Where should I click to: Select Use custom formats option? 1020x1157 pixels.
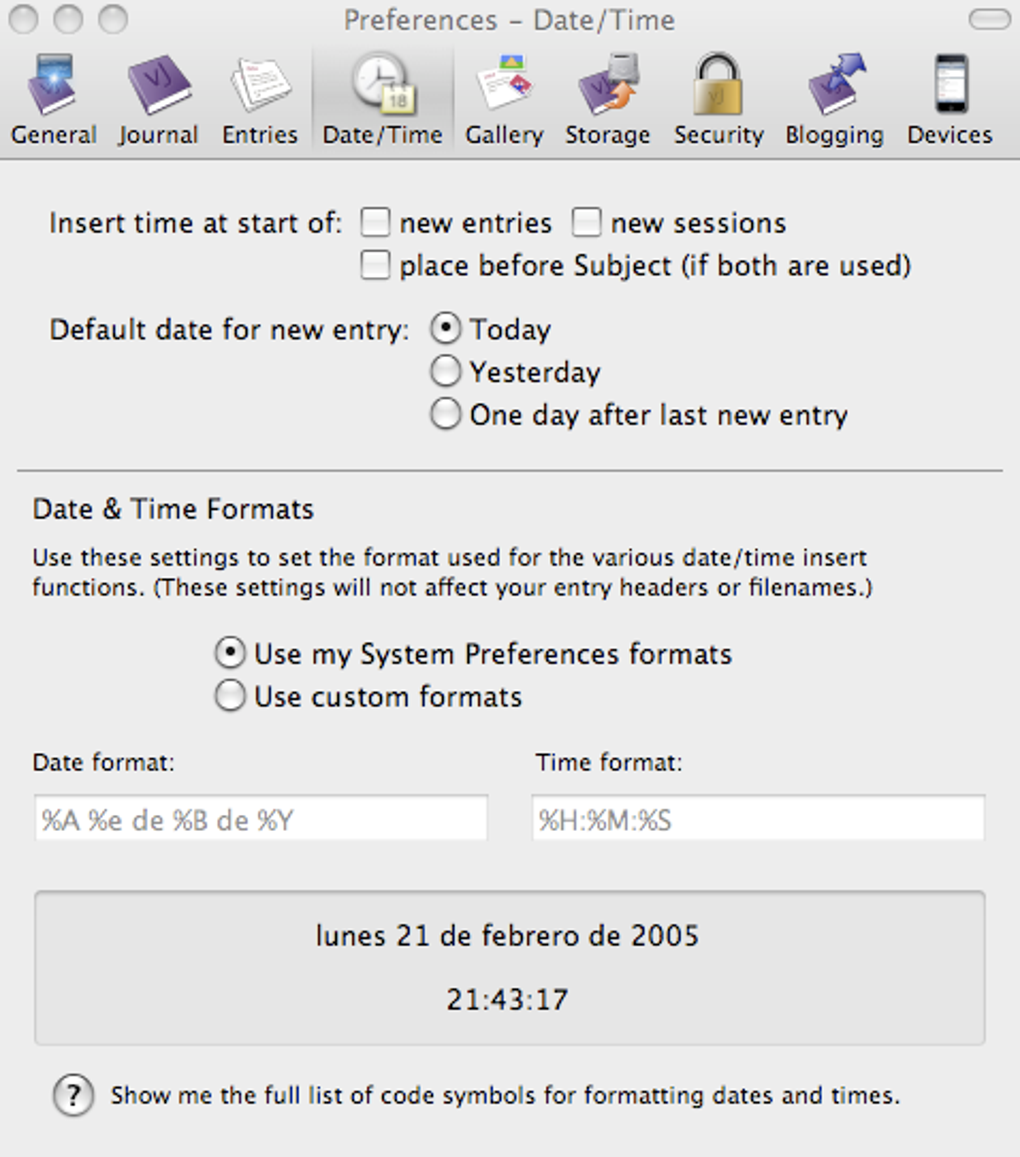pos(231,696)
